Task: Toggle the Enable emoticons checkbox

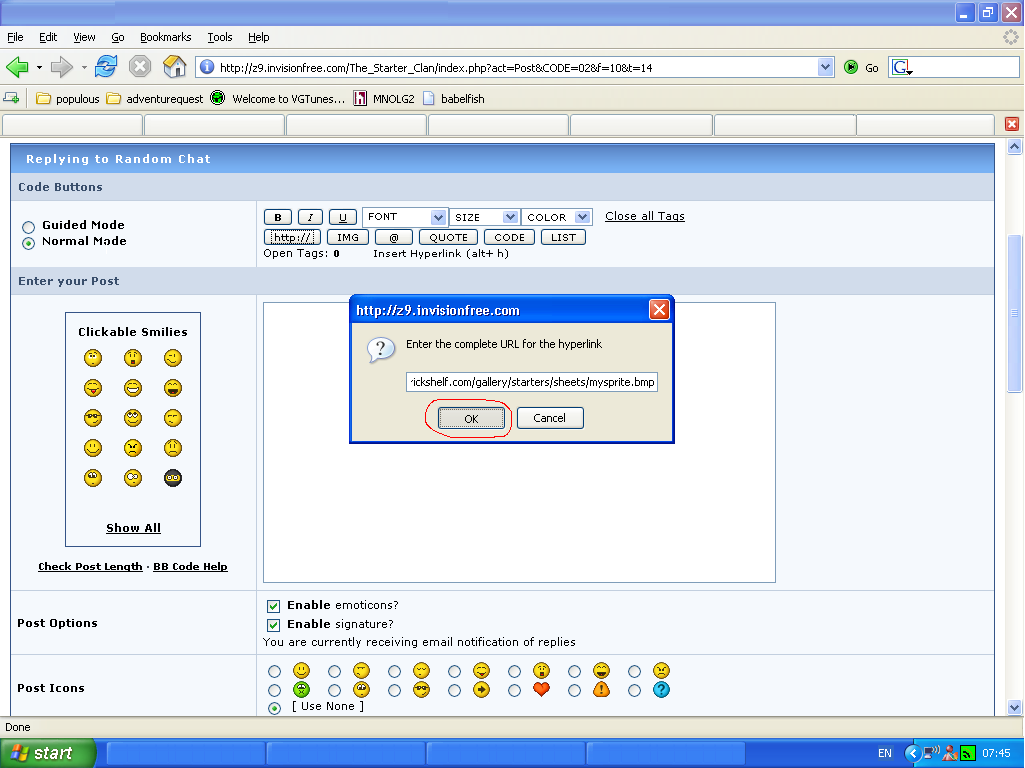Action: tap(273, 606)
